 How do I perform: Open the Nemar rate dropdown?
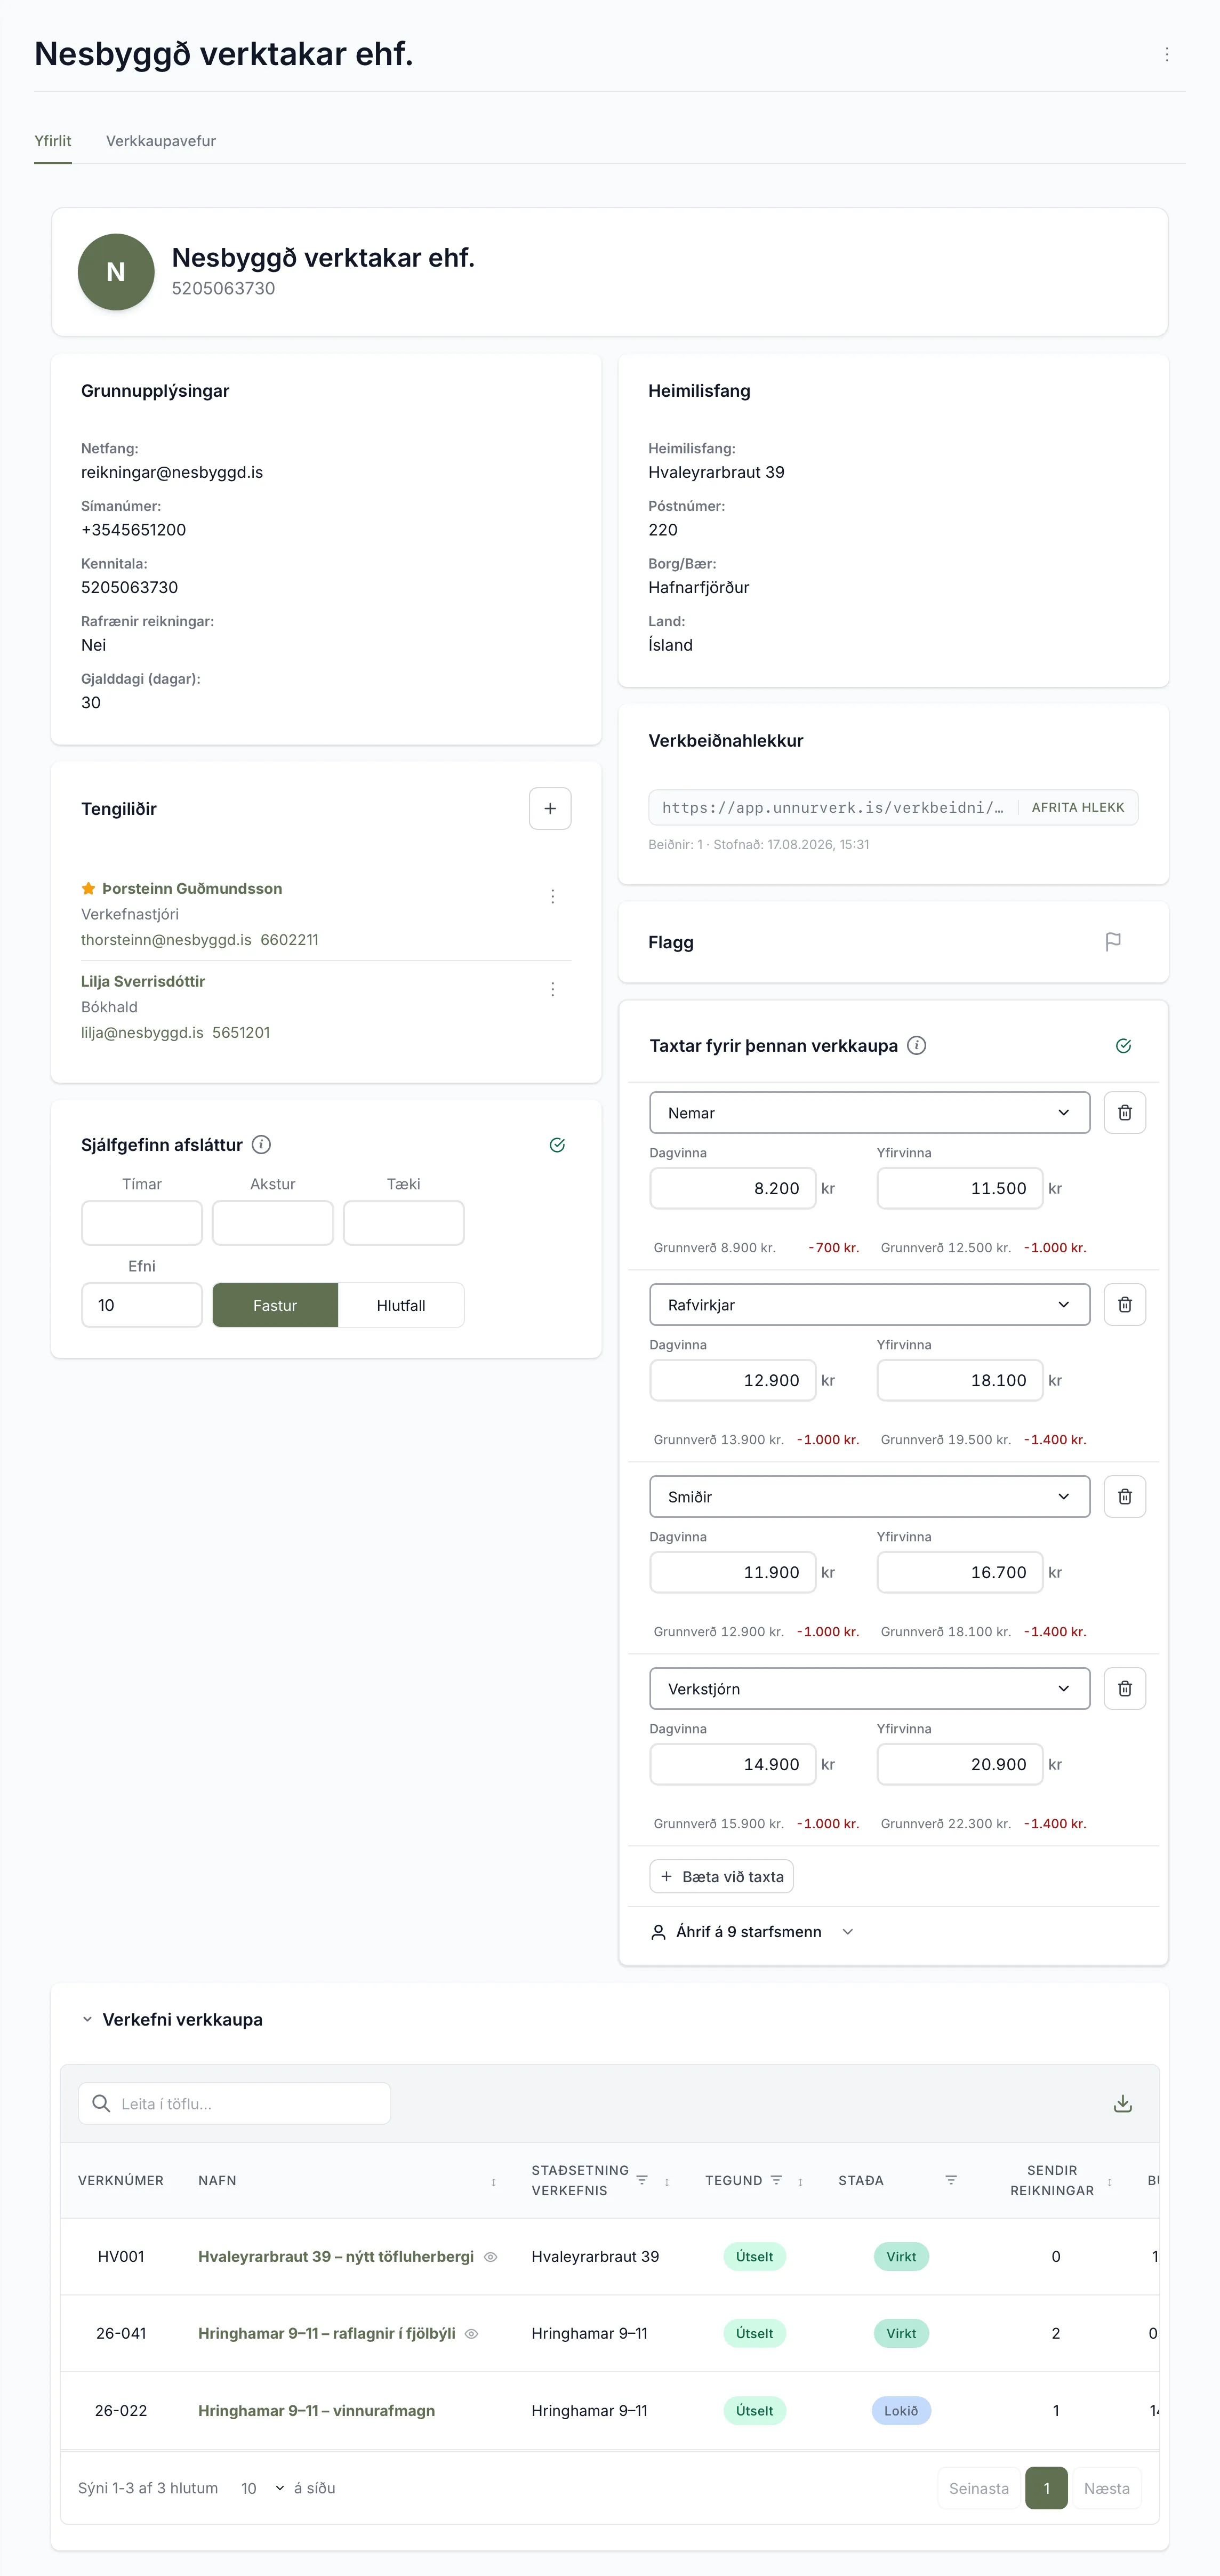pos(869,1112)
